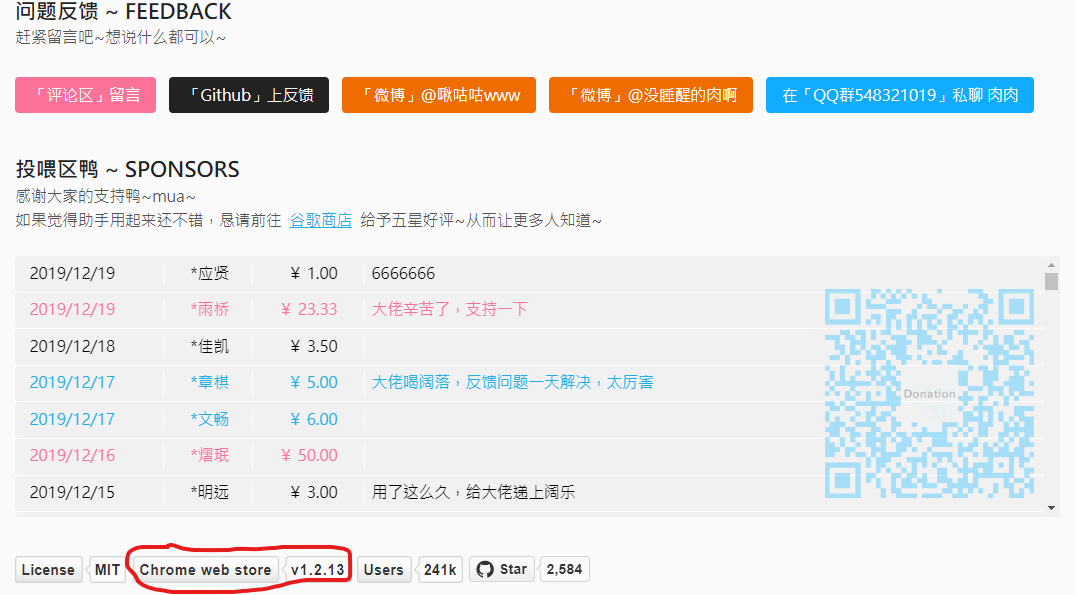Viewport: 1075px width, 595px height.
Task: Click the MIT badge
Action: (107, 570)
